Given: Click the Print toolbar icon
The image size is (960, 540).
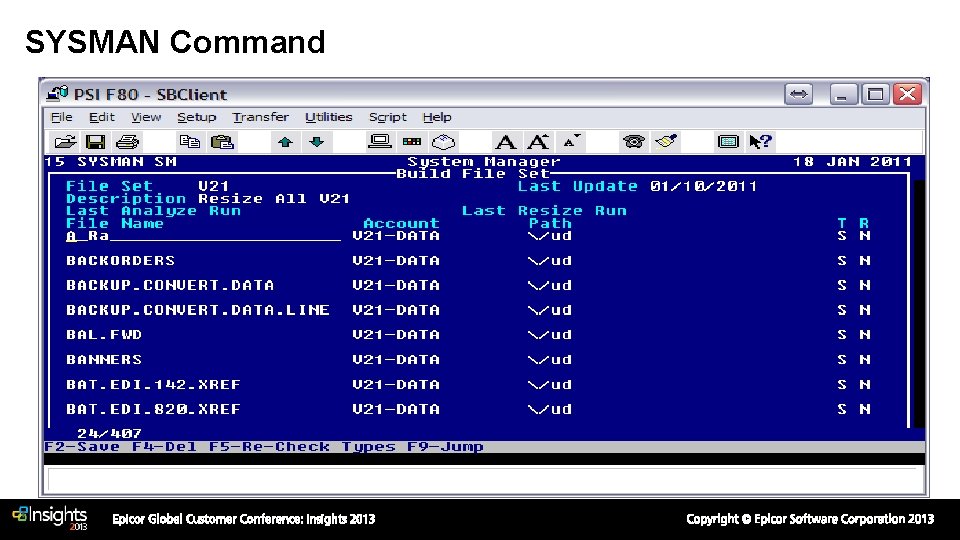Looking at the screenshot, I should point(127,142).
